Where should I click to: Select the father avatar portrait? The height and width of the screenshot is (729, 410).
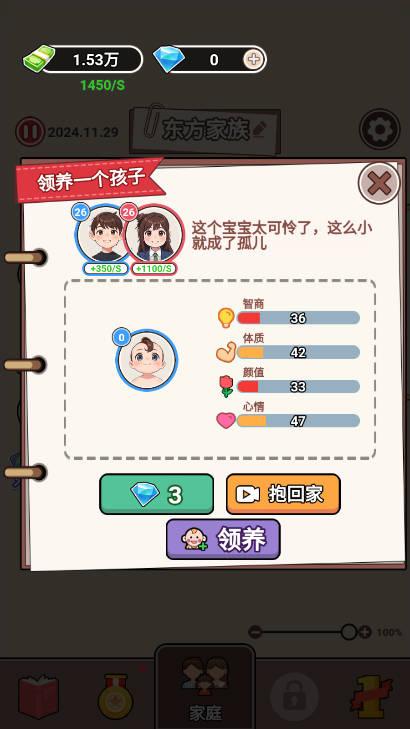click(103, 234)
